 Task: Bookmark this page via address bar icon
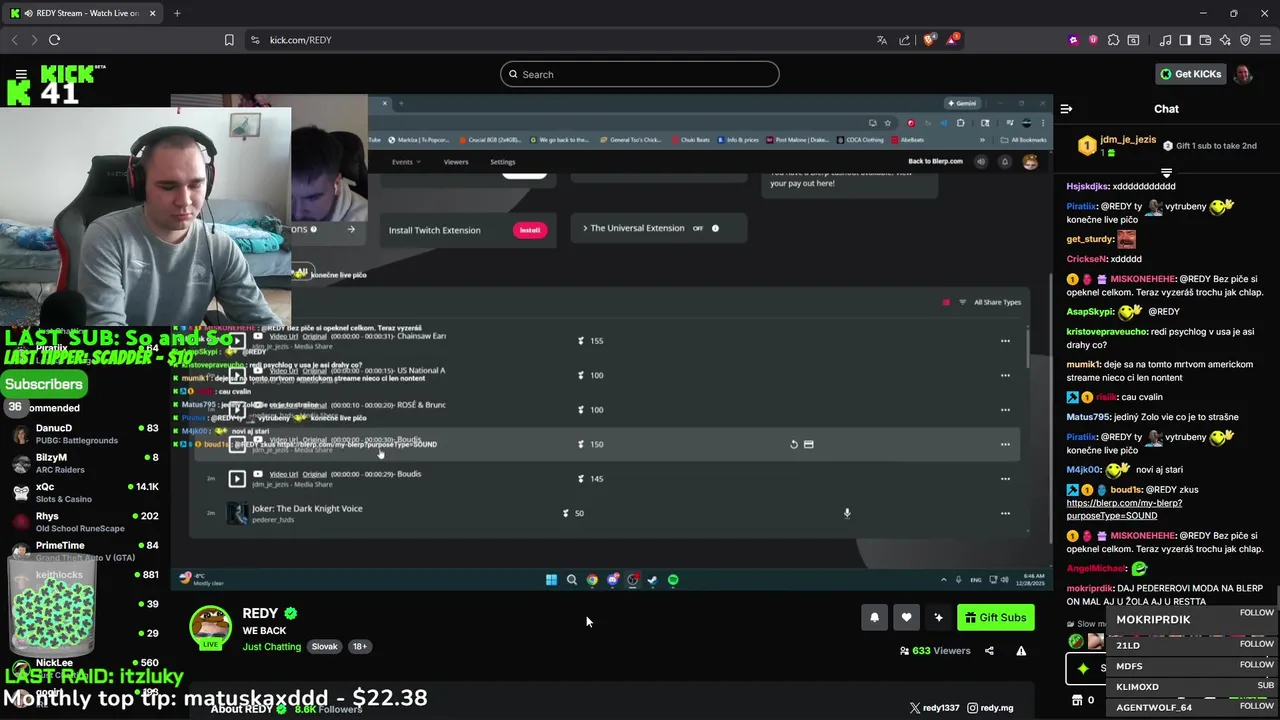tap(229, 40)
